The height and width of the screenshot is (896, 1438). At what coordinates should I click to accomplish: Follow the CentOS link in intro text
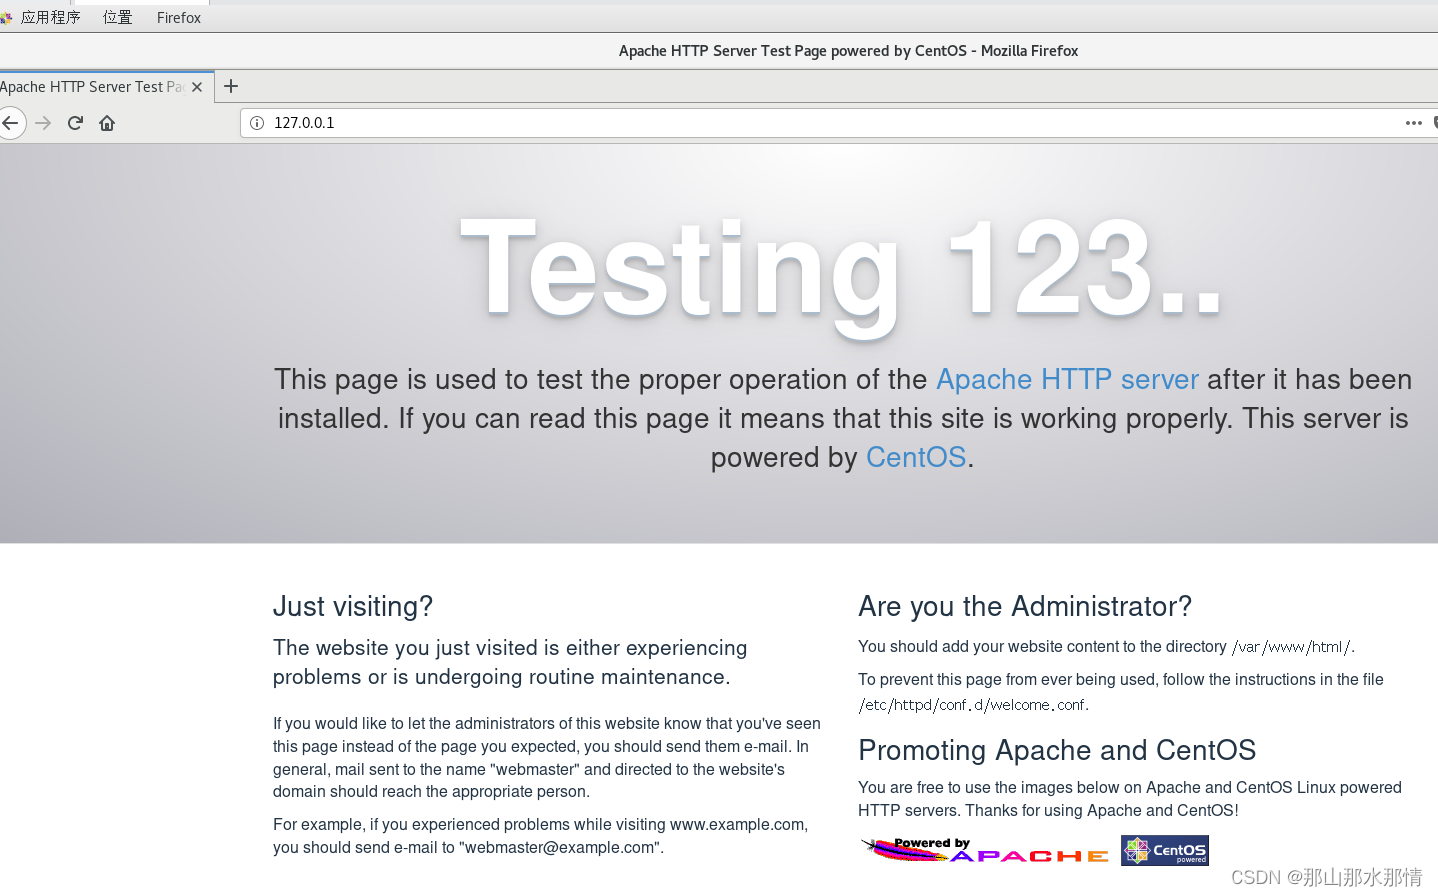pos(916,457)
